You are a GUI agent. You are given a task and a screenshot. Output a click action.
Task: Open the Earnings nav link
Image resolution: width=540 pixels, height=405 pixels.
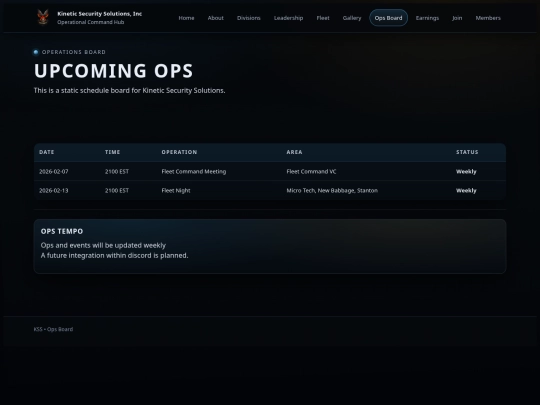click(x=427, y=18)
